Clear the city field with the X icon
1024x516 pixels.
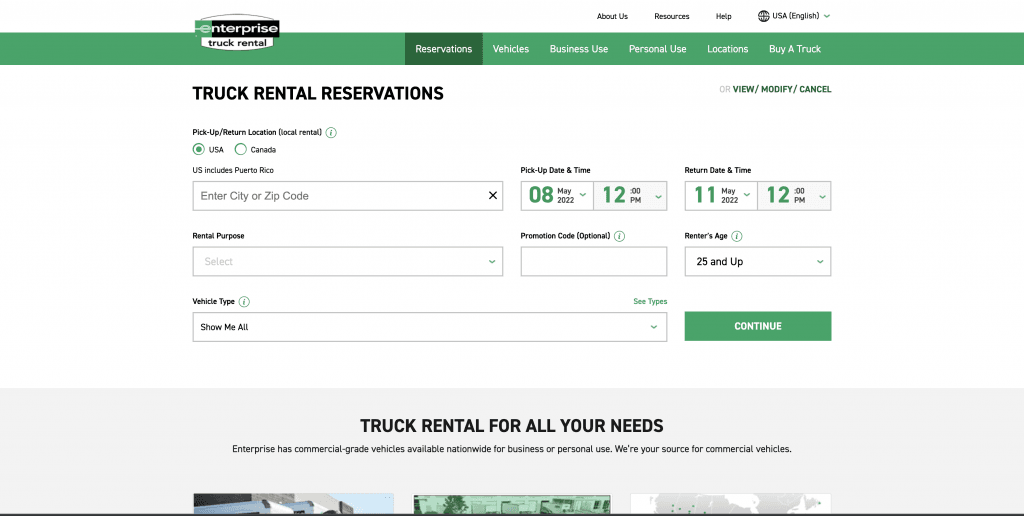[x=493, y=195]
